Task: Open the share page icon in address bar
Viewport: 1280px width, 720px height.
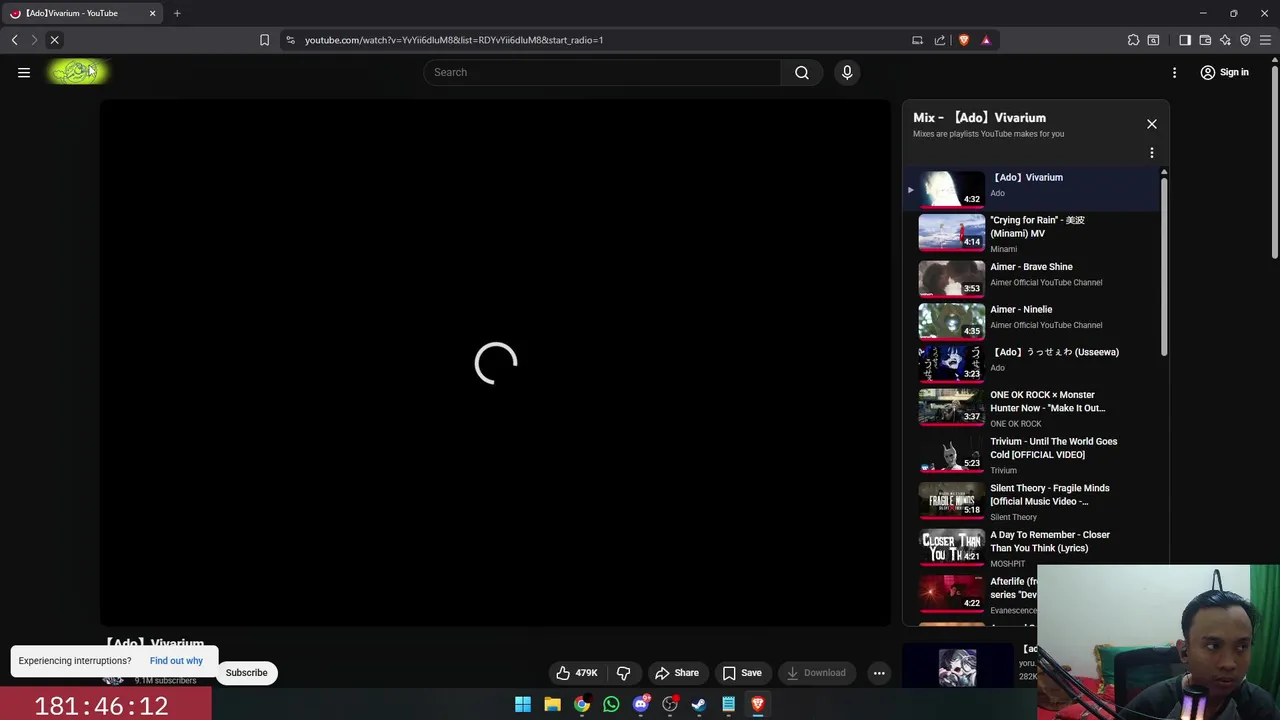Action: (940, 40)
